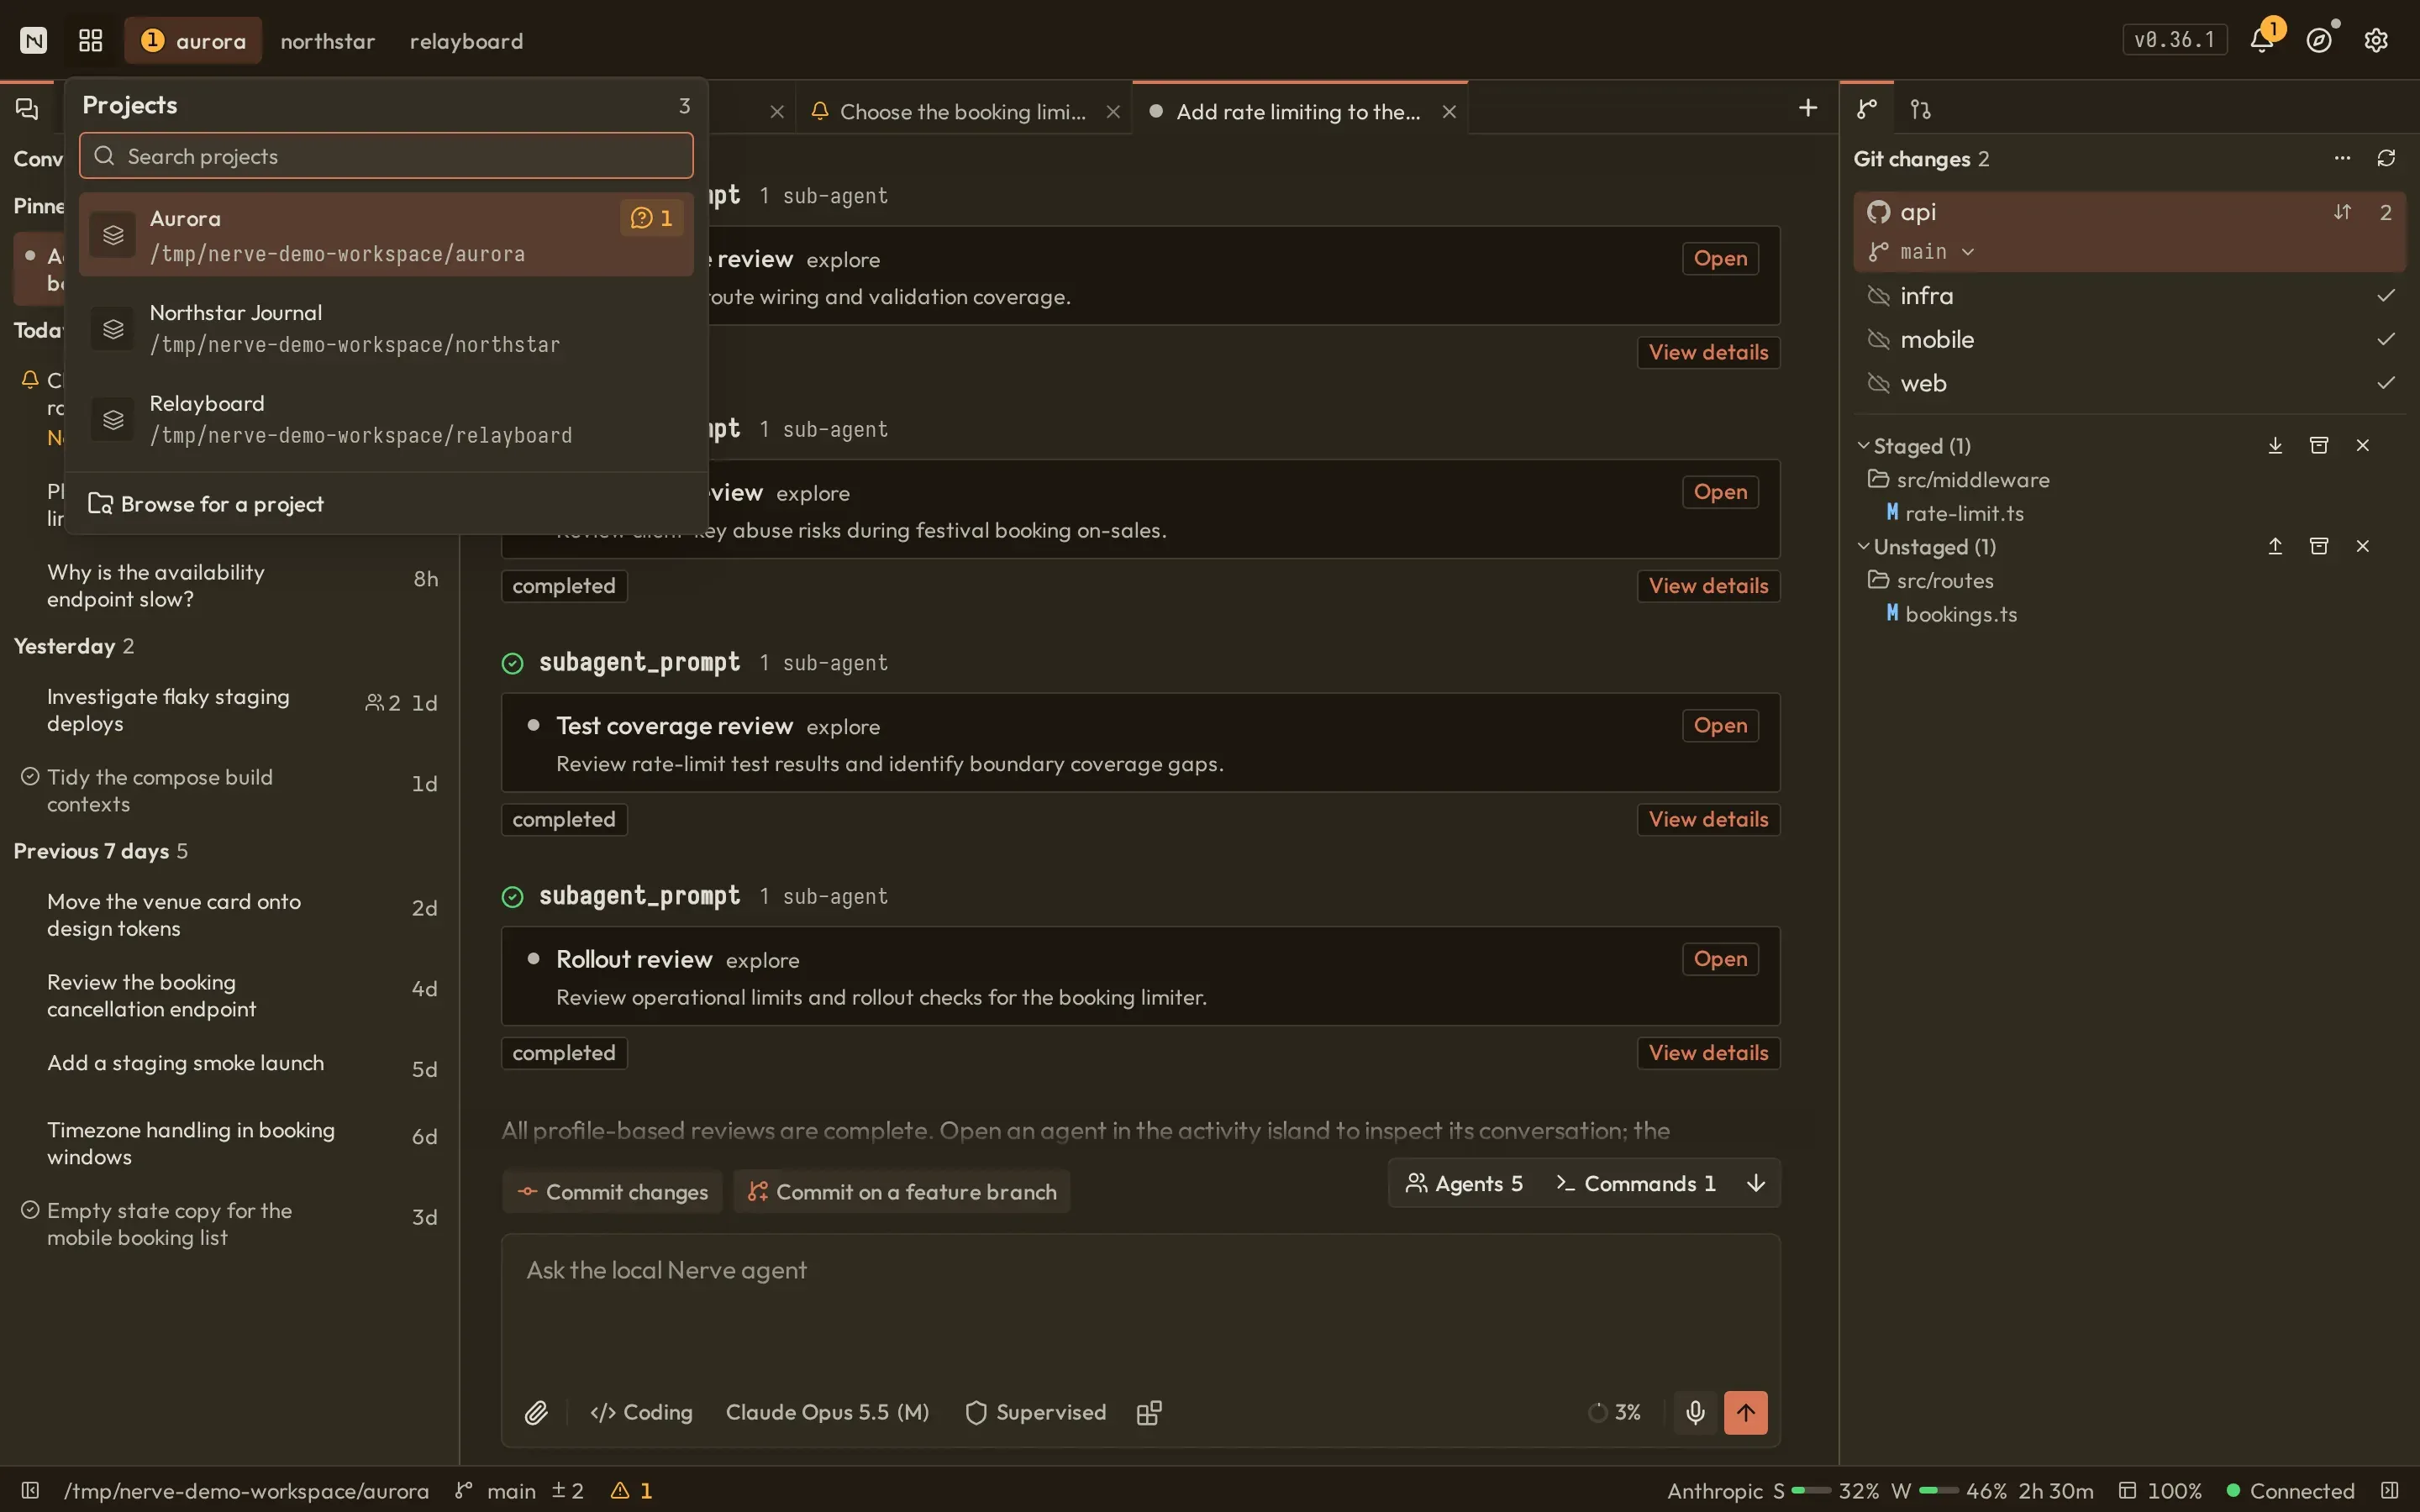Viewport: 2420px width, 1512px height.
Task: Stage all unstaged files
Action: coord(2275,546)
